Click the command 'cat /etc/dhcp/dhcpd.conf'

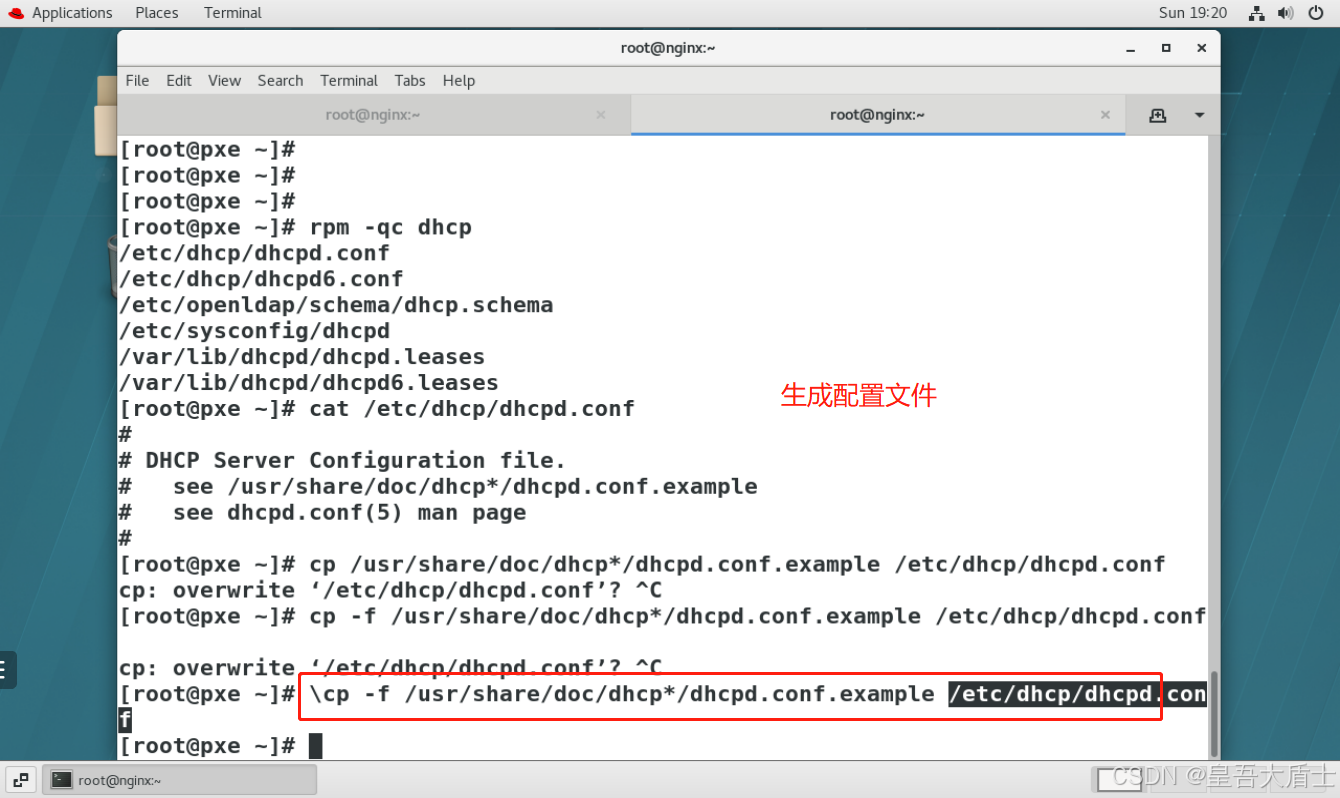point(472,409)
